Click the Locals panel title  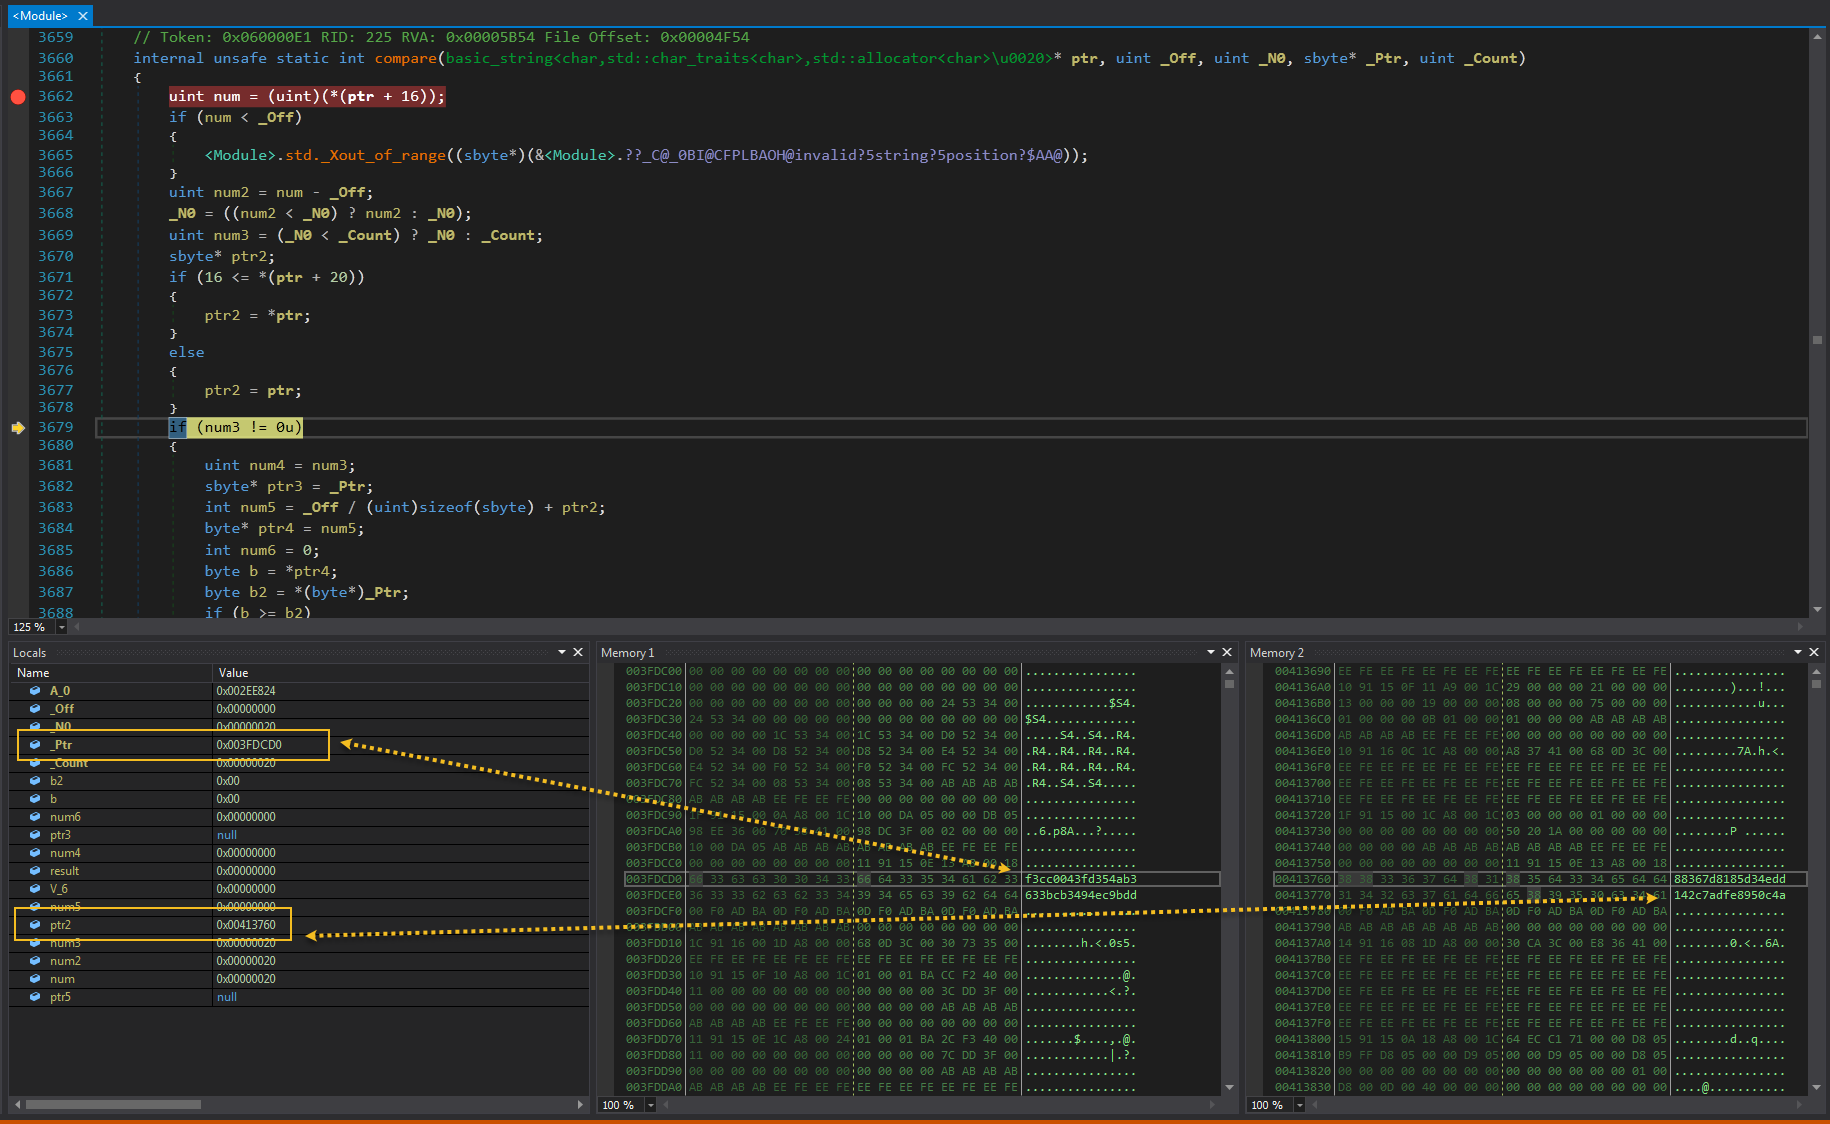click(x=30, y=653)
